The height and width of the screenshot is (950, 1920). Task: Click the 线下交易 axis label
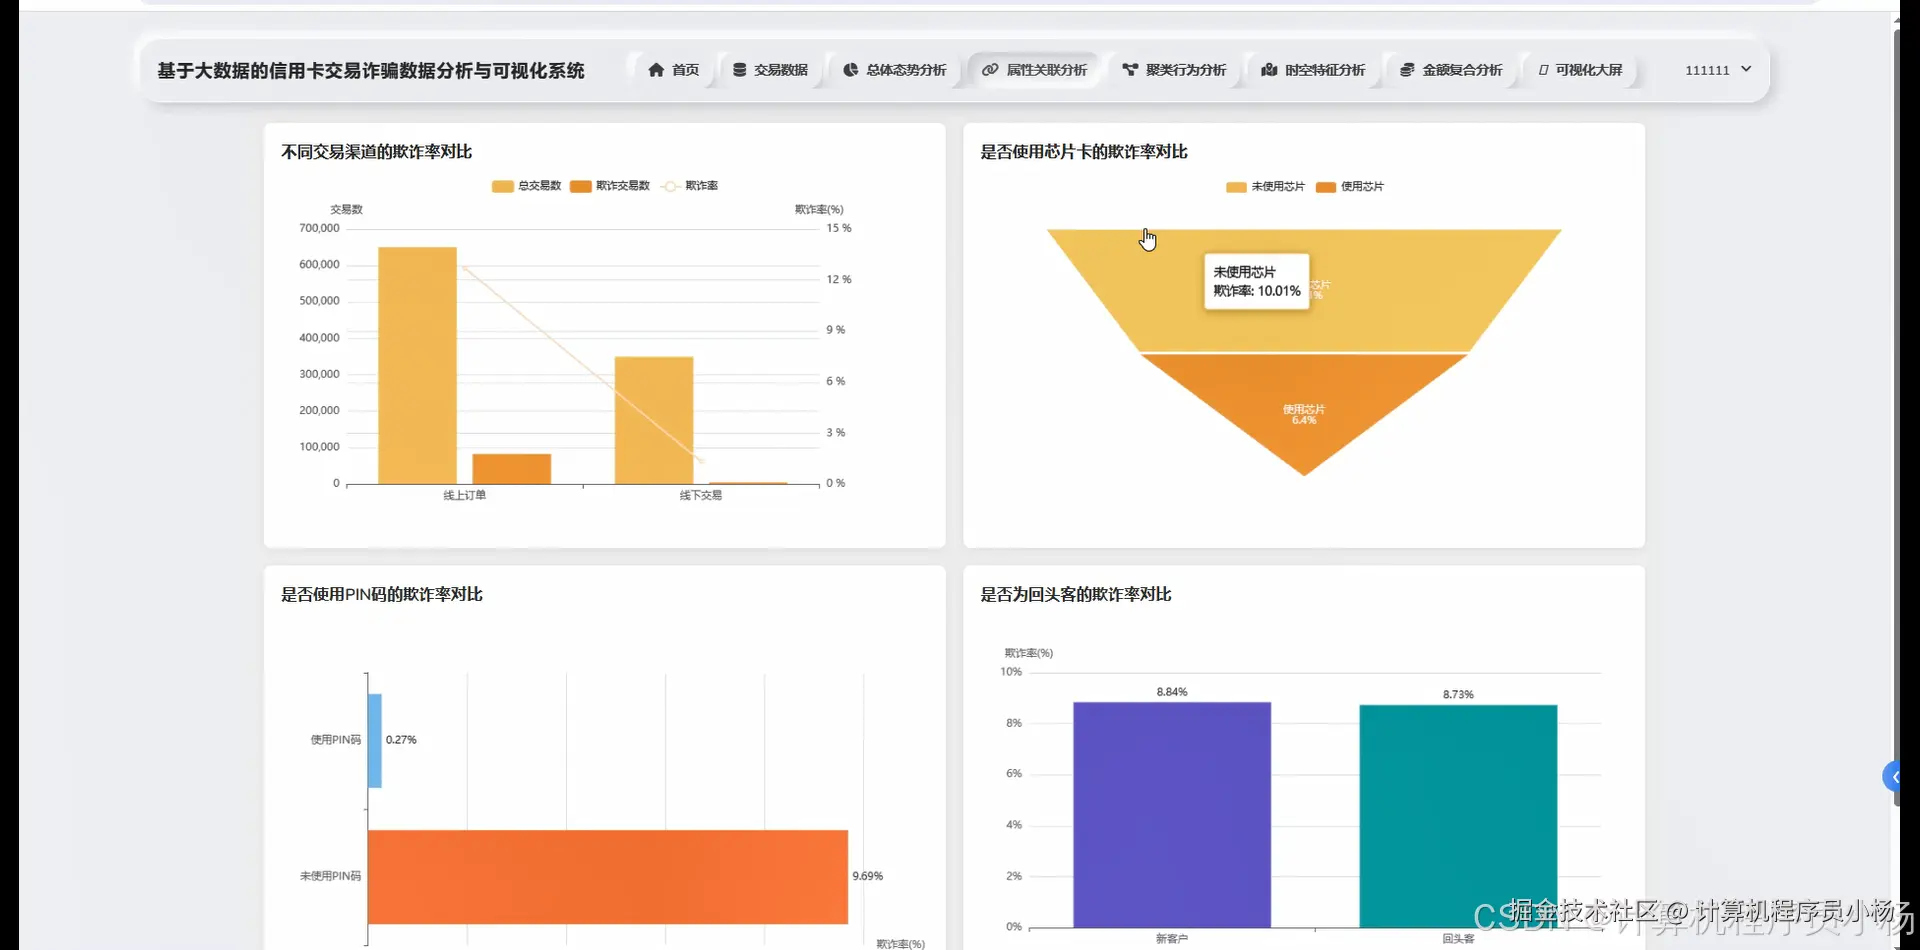701,495
